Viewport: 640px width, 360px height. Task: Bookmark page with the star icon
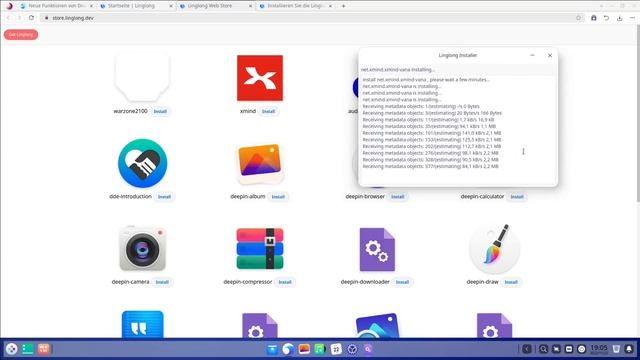click(578, 18)
